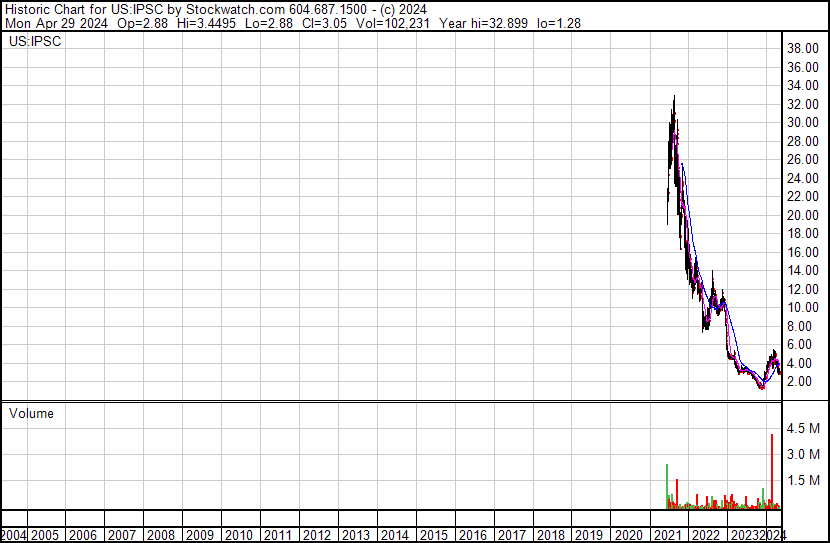Click the 1.5 M volume axis label

coord(804,481)
